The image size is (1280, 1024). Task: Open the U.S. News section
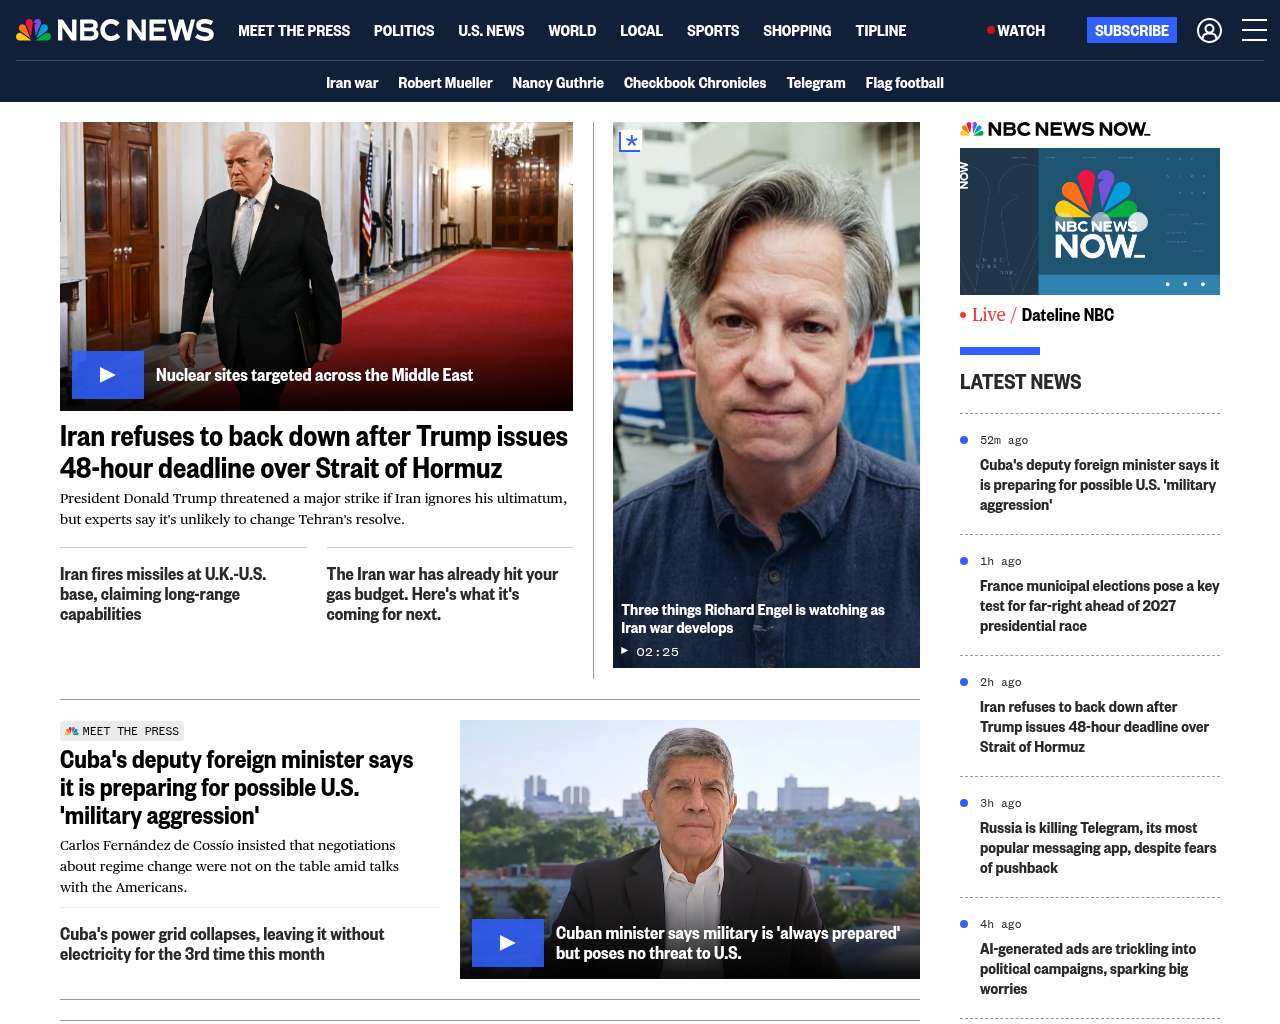(x=491, y=31)
